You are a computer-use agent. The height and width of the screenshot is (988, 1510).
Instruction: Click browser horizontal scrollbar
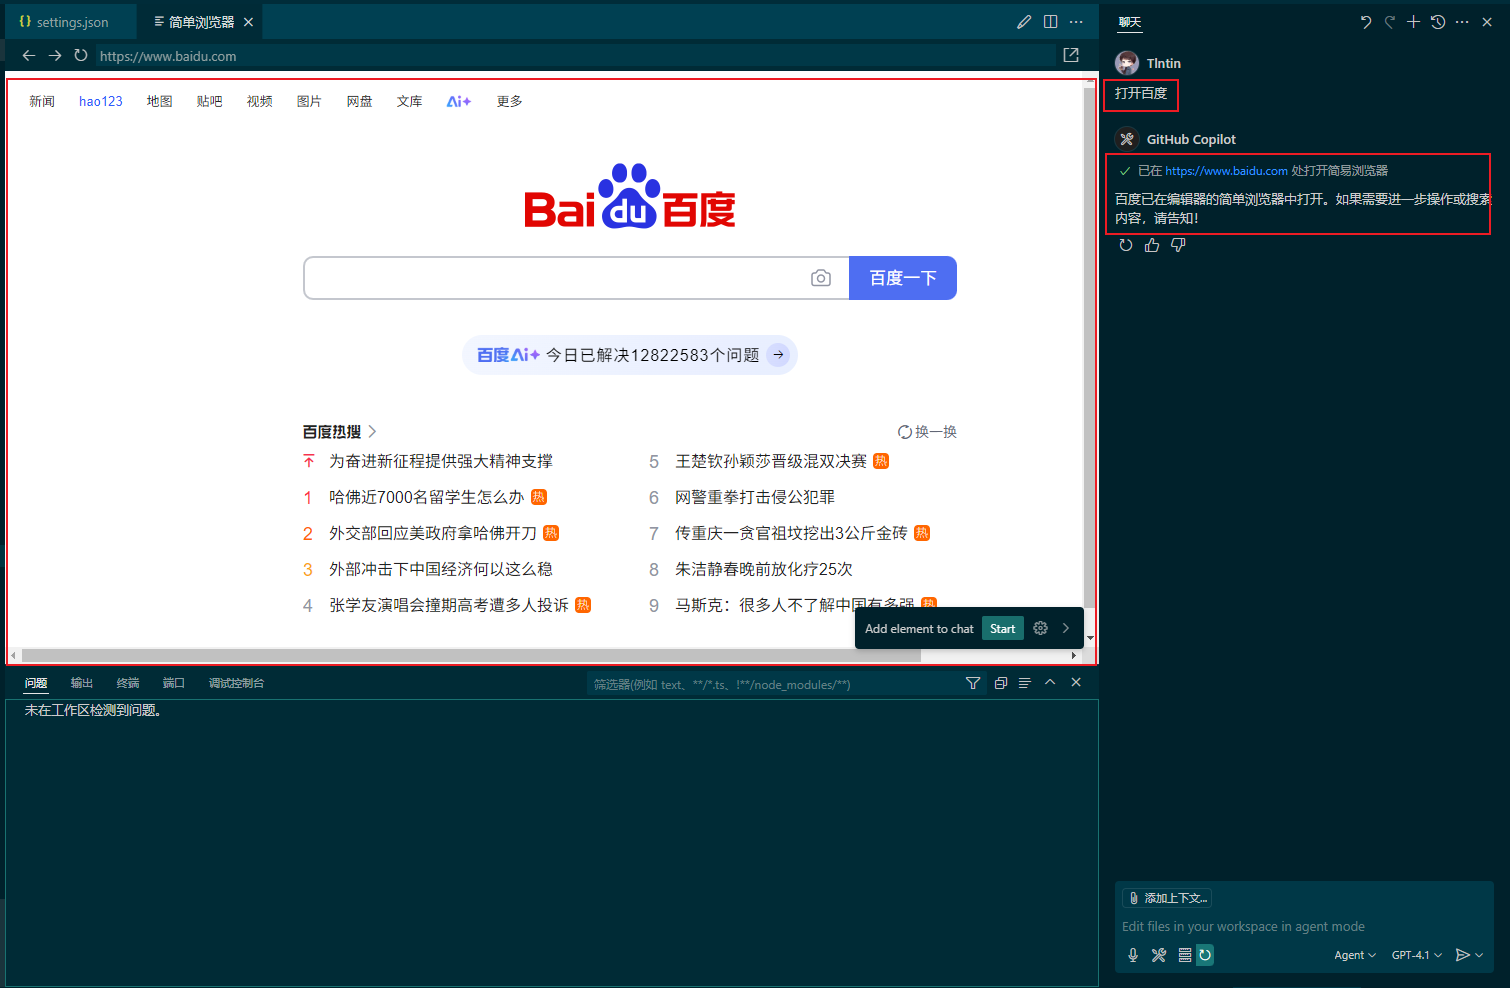pyautogui.click(x=471, y=656)
